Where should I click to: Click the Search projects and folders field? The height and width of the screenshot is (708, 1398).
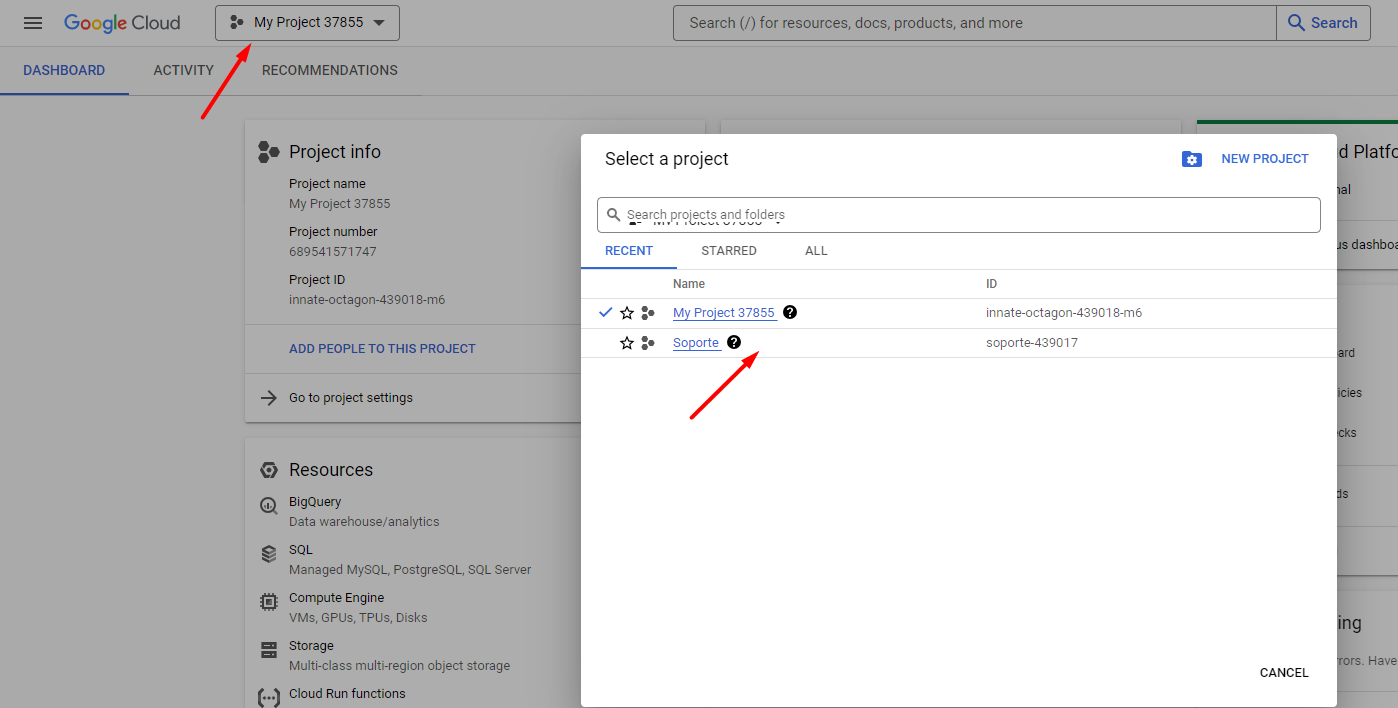tap(959, 215)
